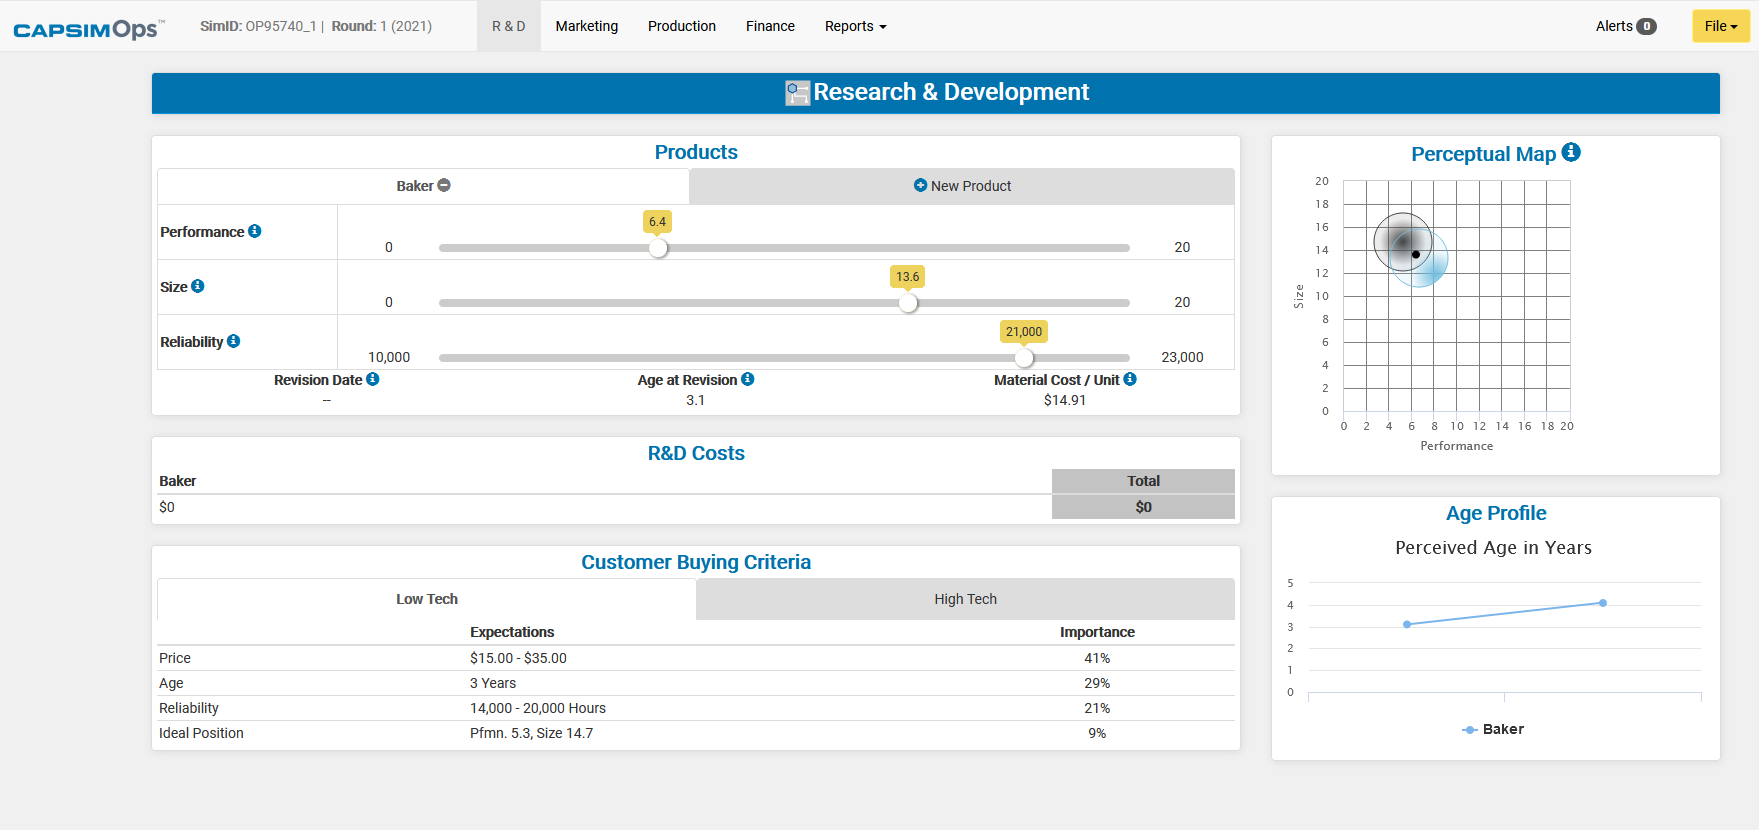Click the Material Cost / Unit info icon
The height and width of the screenshot is (830, 1759).
pyautogui.click(x=1130, y=379)
